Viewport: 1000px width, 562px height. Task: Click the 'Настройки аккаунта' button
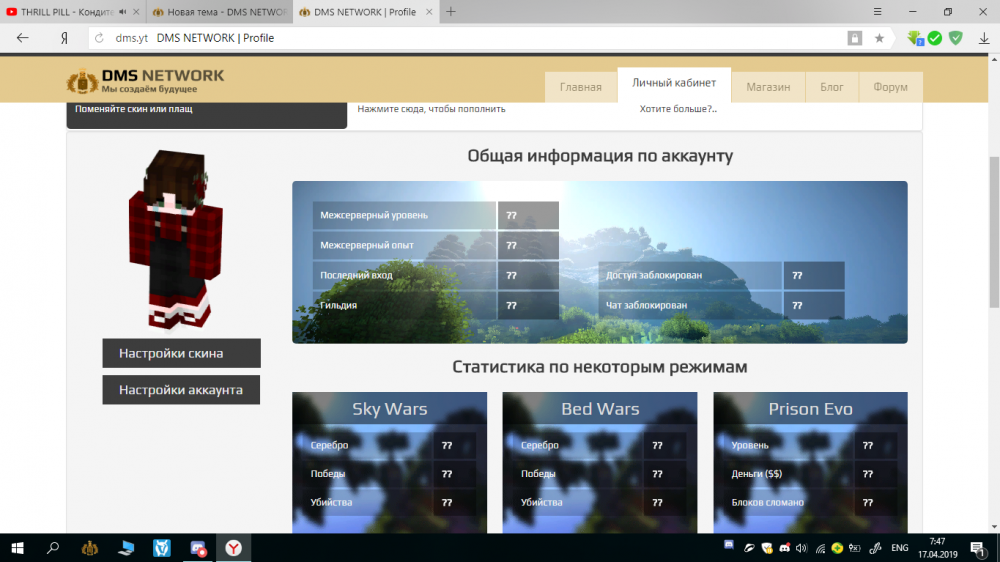coord(181,390)
